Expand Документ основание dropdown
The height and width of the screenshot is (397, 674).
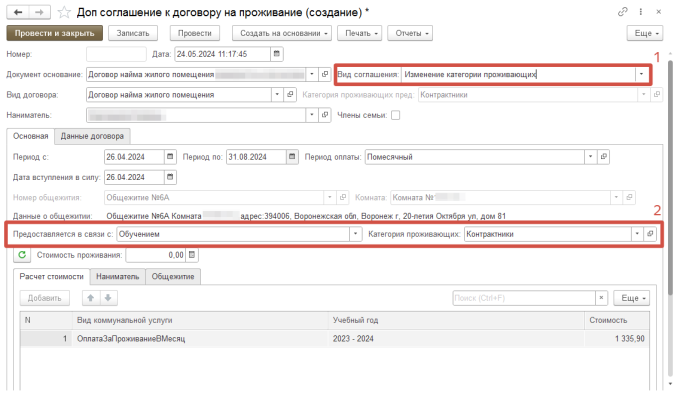click(312, 74)
